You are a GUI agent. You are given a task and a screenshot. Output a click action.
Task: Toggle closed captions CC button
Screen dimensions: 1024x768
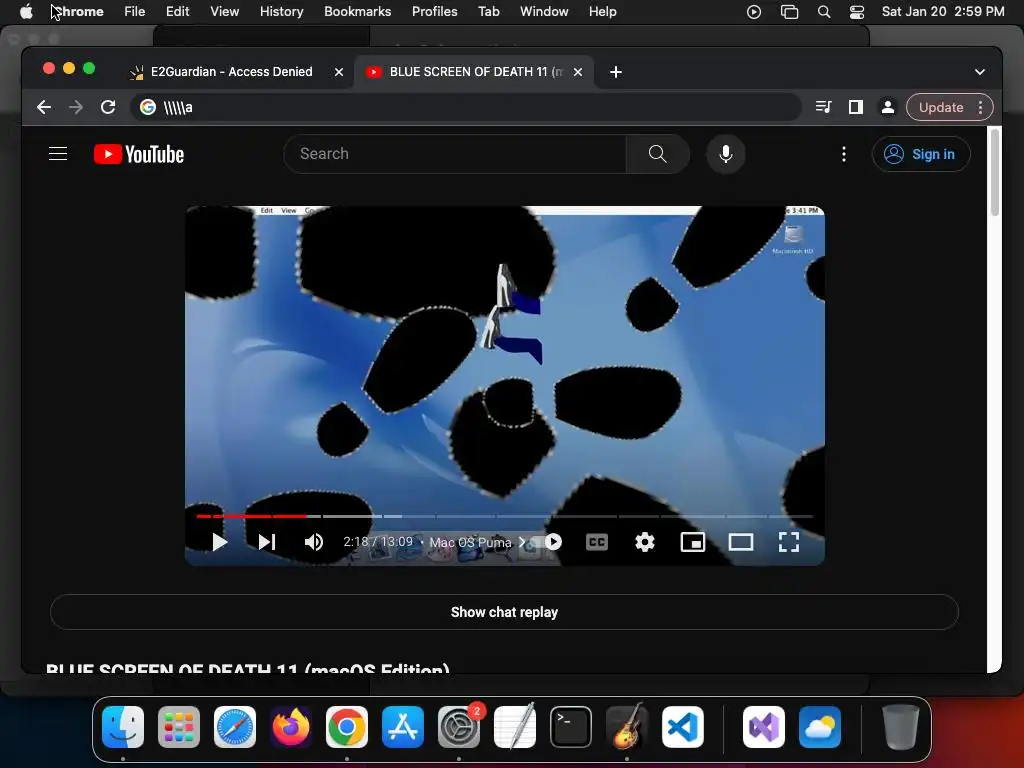(x=597, y=542)
